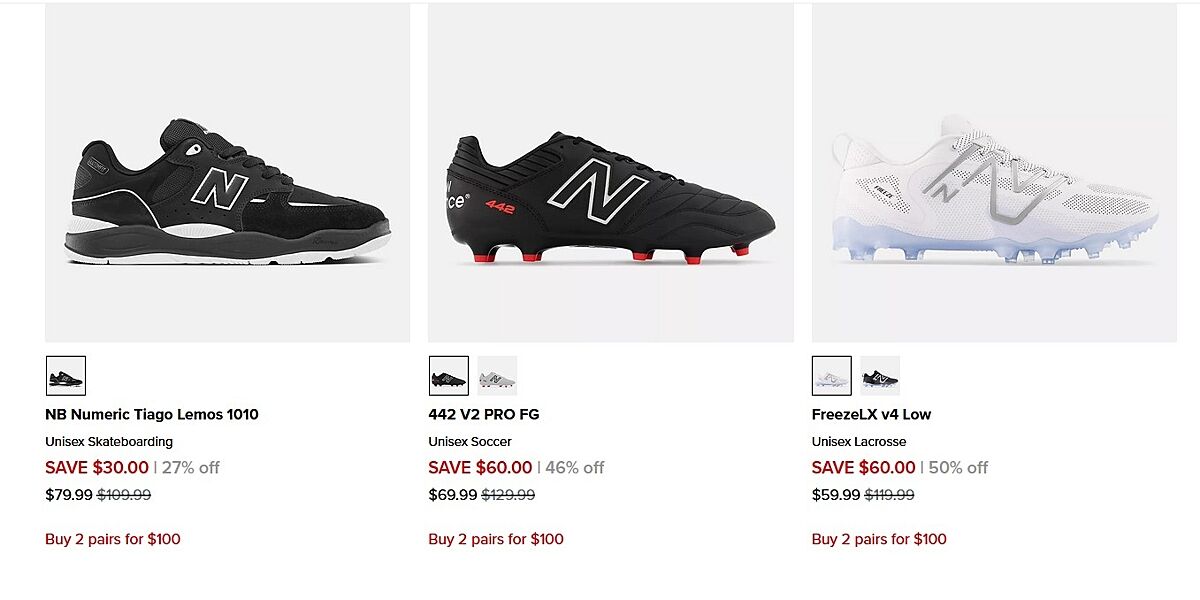Image resolution: width=1200 pixels, height=600 pixels.
Task: Open Buy 2 pairs promo under 442 V2 PRO
Action: (x=496, y=539)
